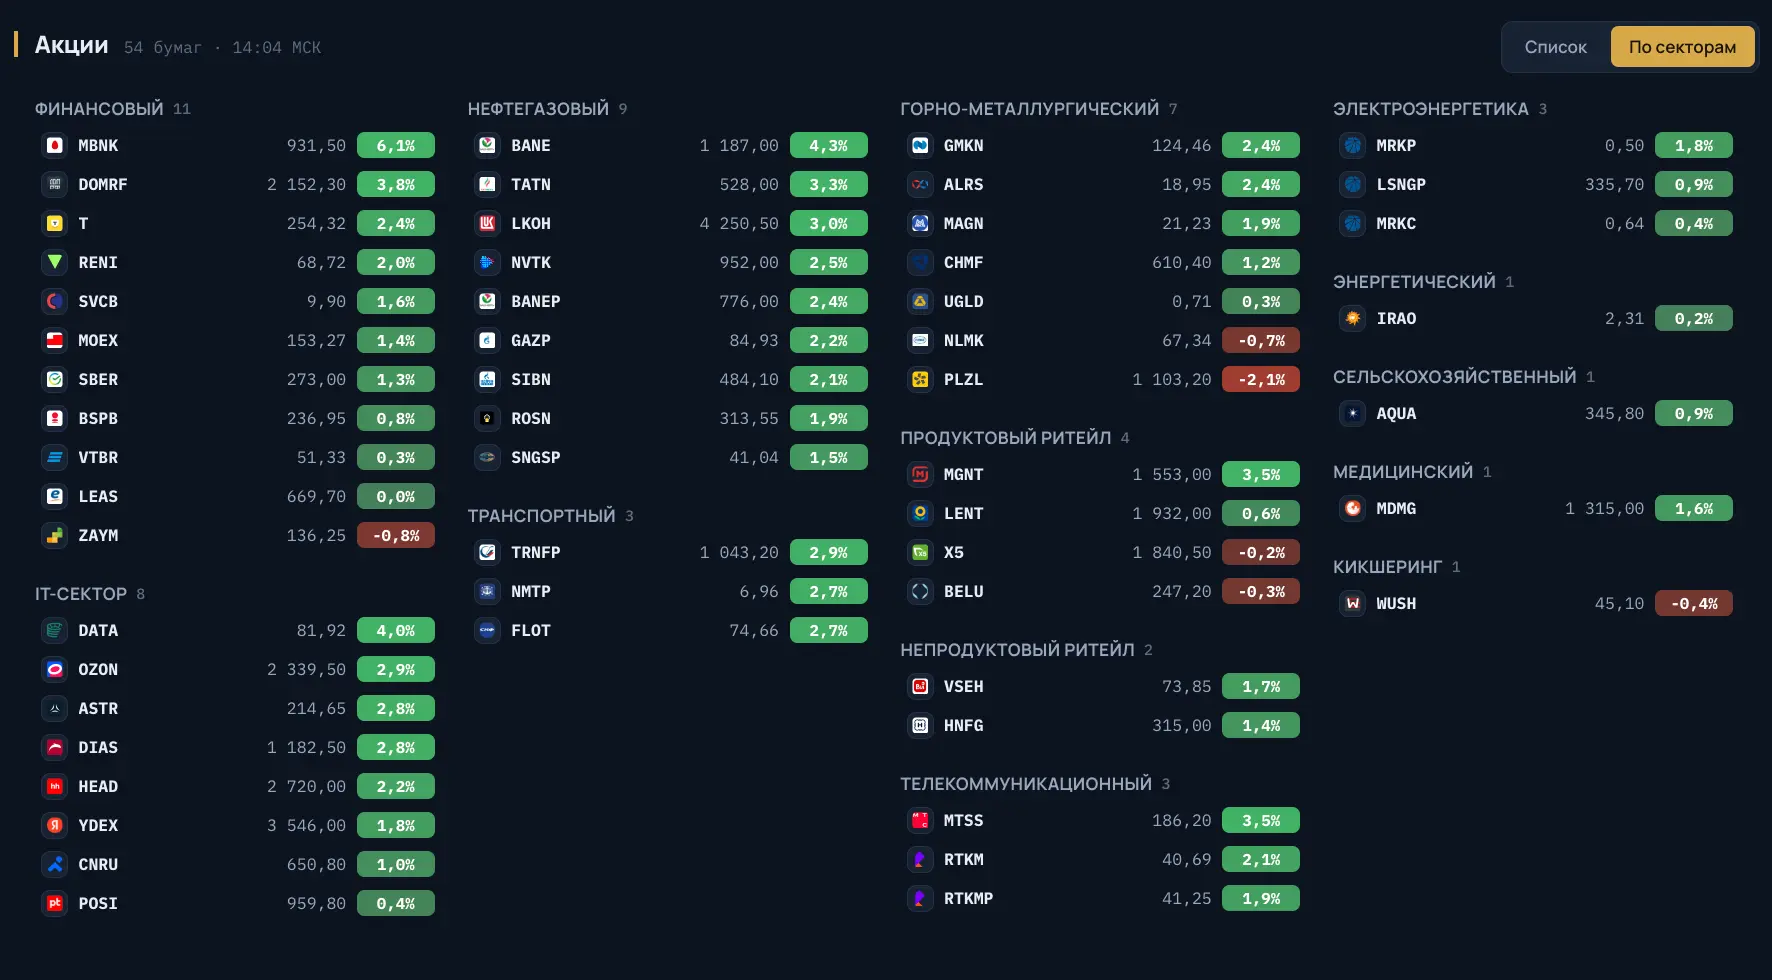Open the IRAO logo icon

(x=1352, y=319)
